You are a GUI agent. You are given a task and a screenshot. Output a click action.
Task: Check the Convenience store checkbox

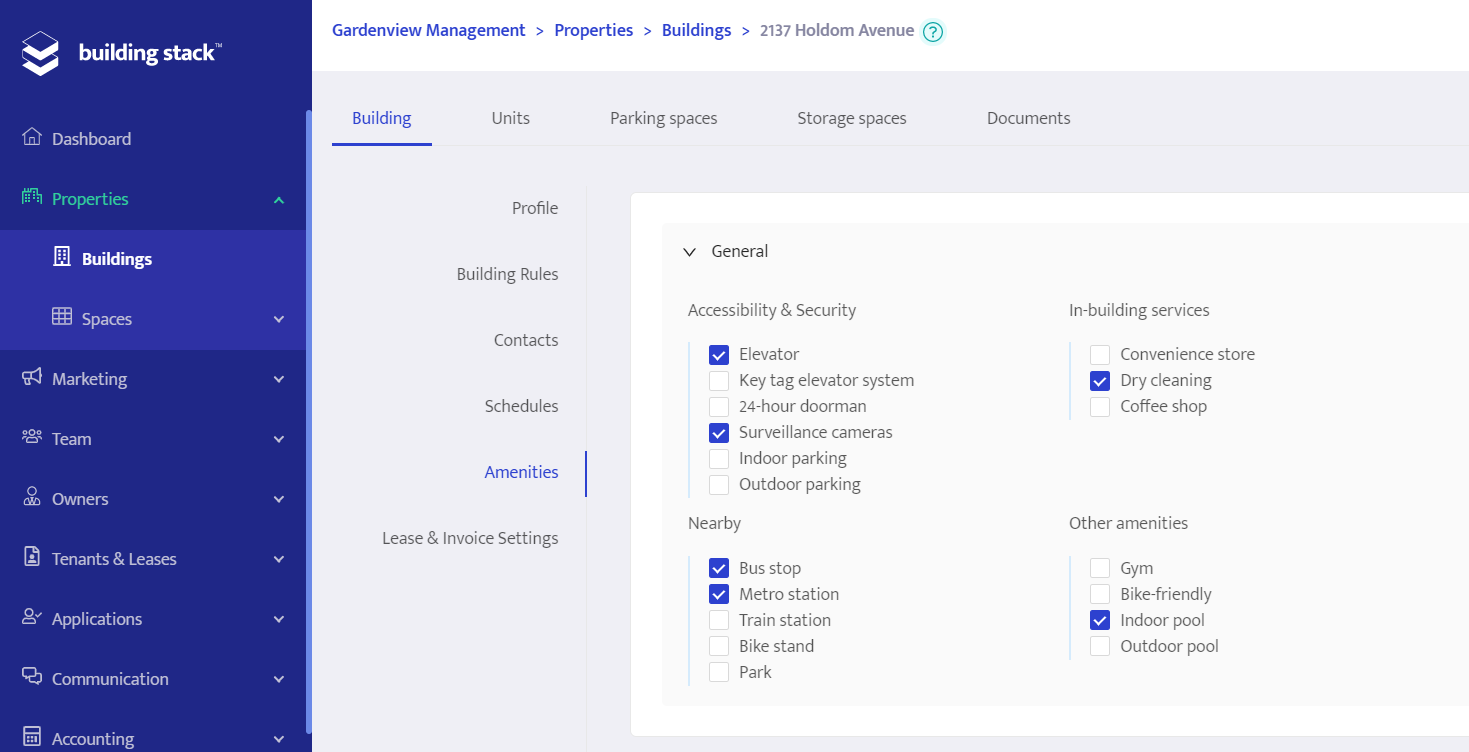click(1100, 355)
